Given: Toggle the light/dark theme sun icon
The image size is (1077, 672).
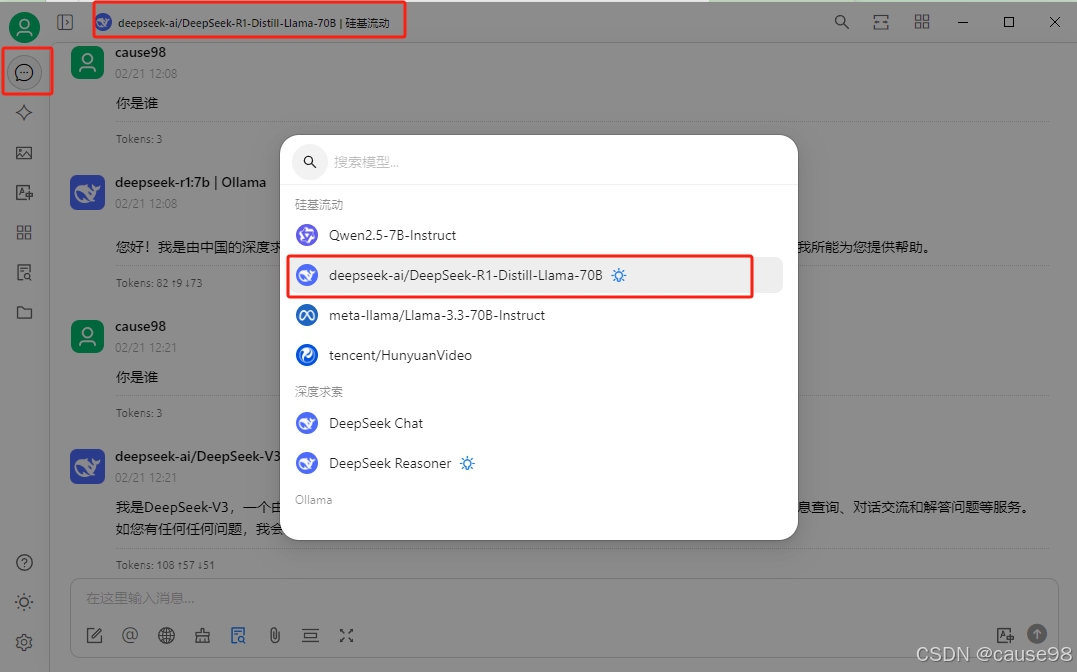Looking at the screenshot, I should coord(24,603).
